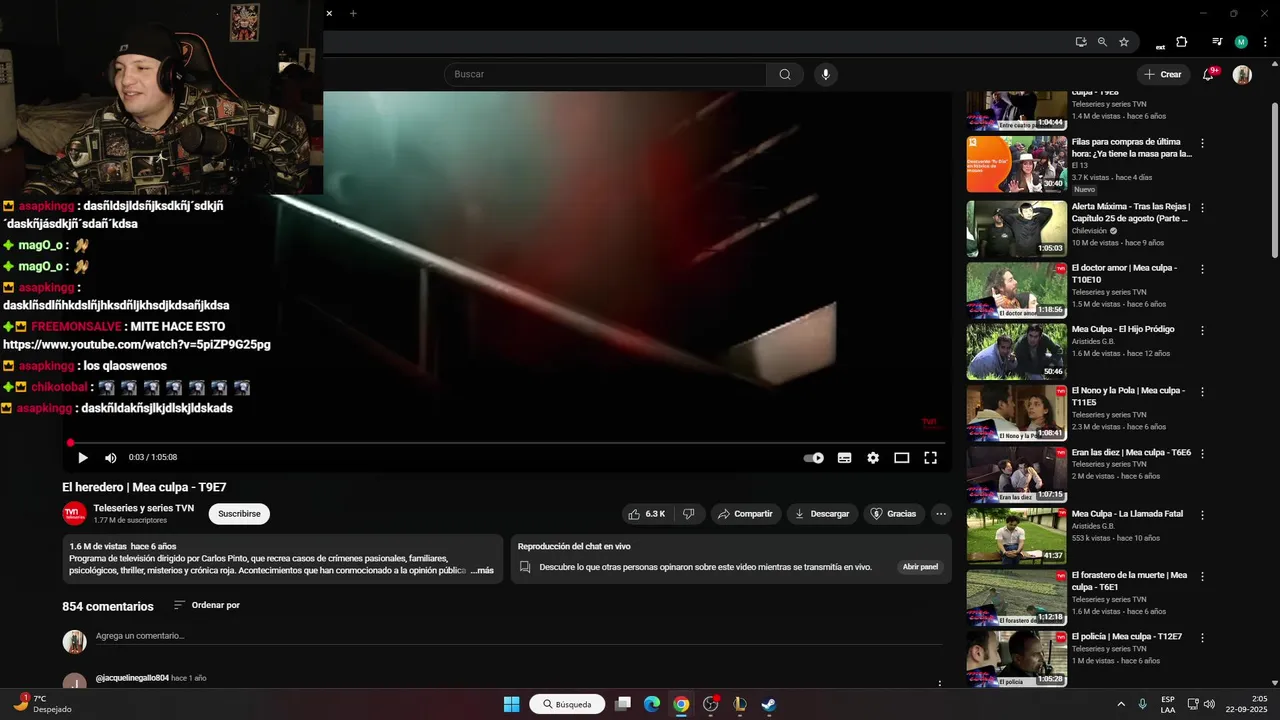Open the Chrome extensions puzzle icon
Screen dimensions: 1280x720
pyautogui.click(x=1181, y=42)
